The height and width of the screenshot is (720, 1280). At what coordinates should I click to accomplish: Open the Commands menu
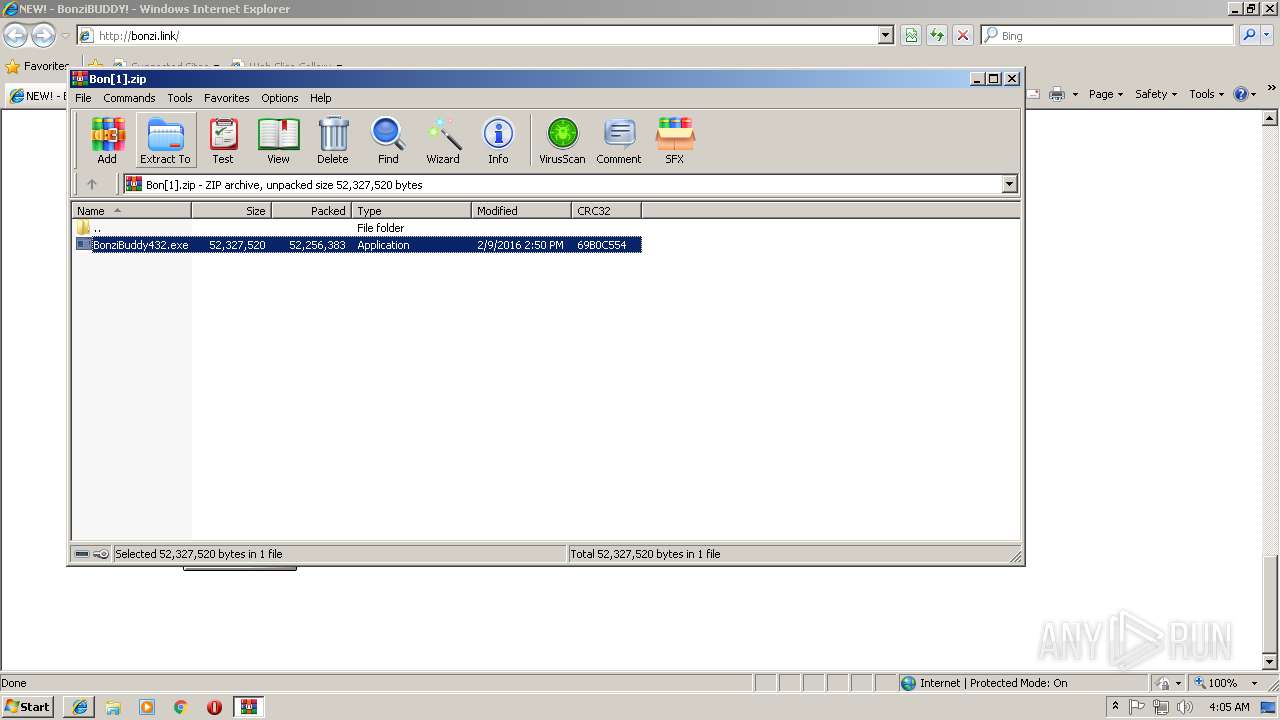coord(129,98)
